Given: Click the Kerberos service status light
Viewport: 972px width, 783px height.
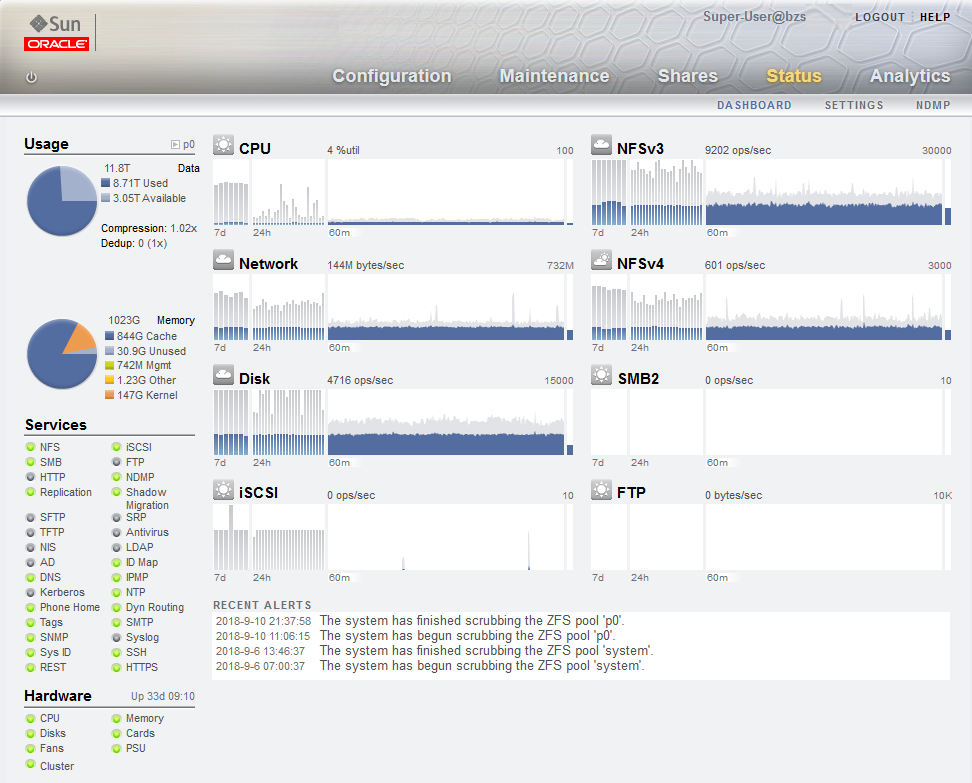Looking at the screenshot, I should [30, 593].
